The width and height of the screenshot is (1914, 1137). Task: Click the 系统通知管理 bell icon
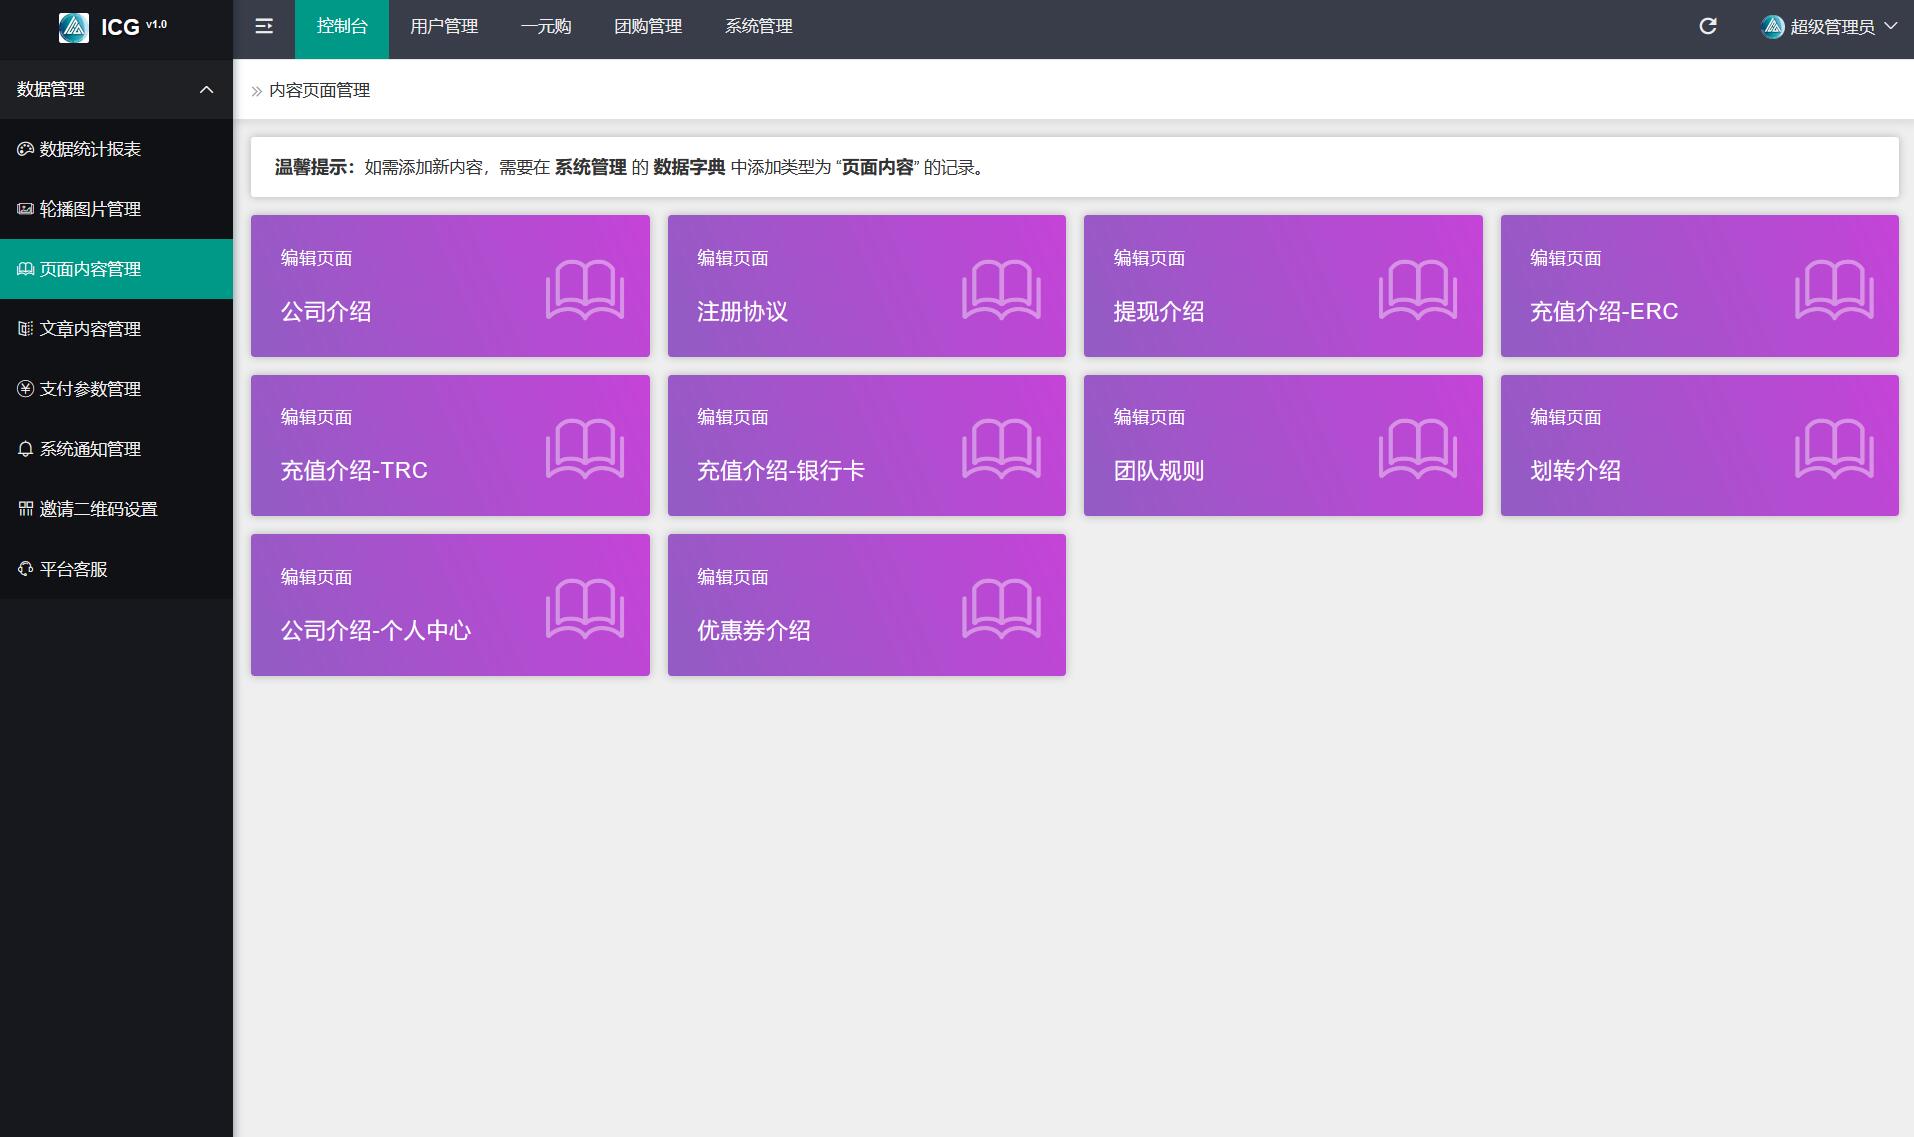(x=26, y=449)
